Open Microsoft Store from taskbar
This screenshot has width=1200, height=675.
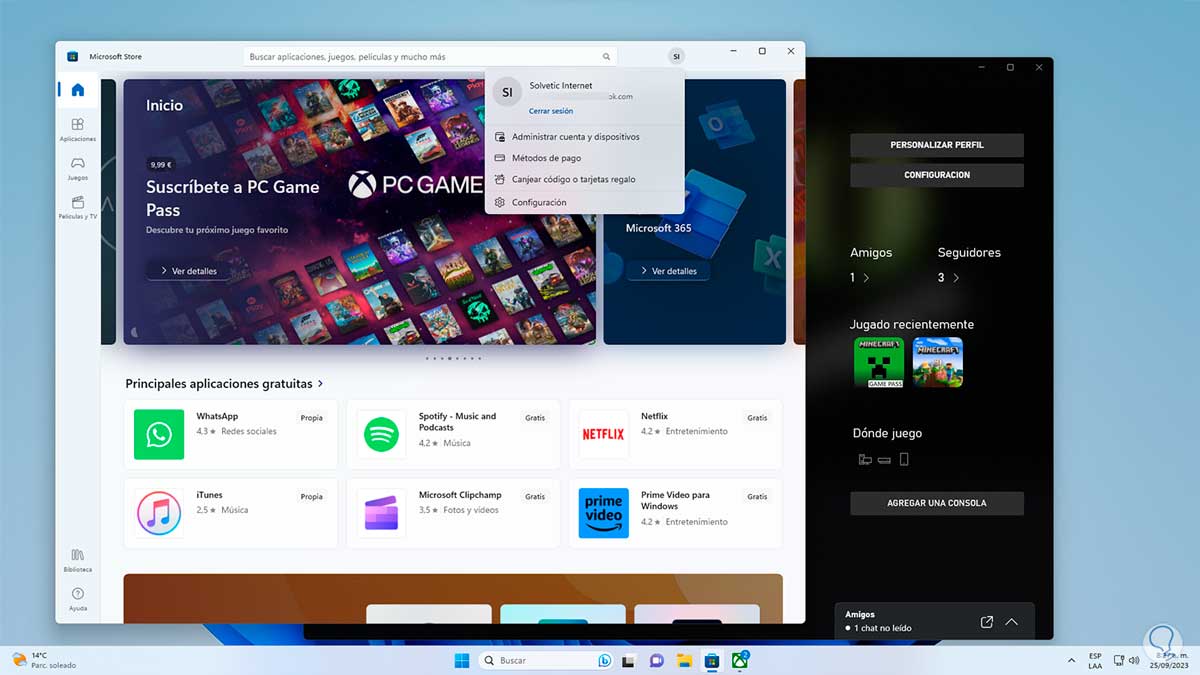click(712, 660)
